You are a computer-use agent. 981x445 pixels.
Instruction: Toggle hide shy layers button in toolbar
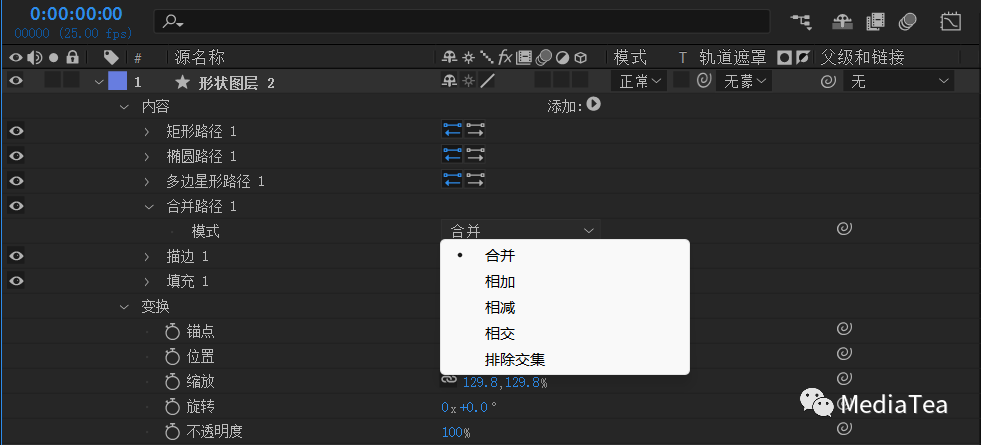pyautogui.click(x=841, y=22)
